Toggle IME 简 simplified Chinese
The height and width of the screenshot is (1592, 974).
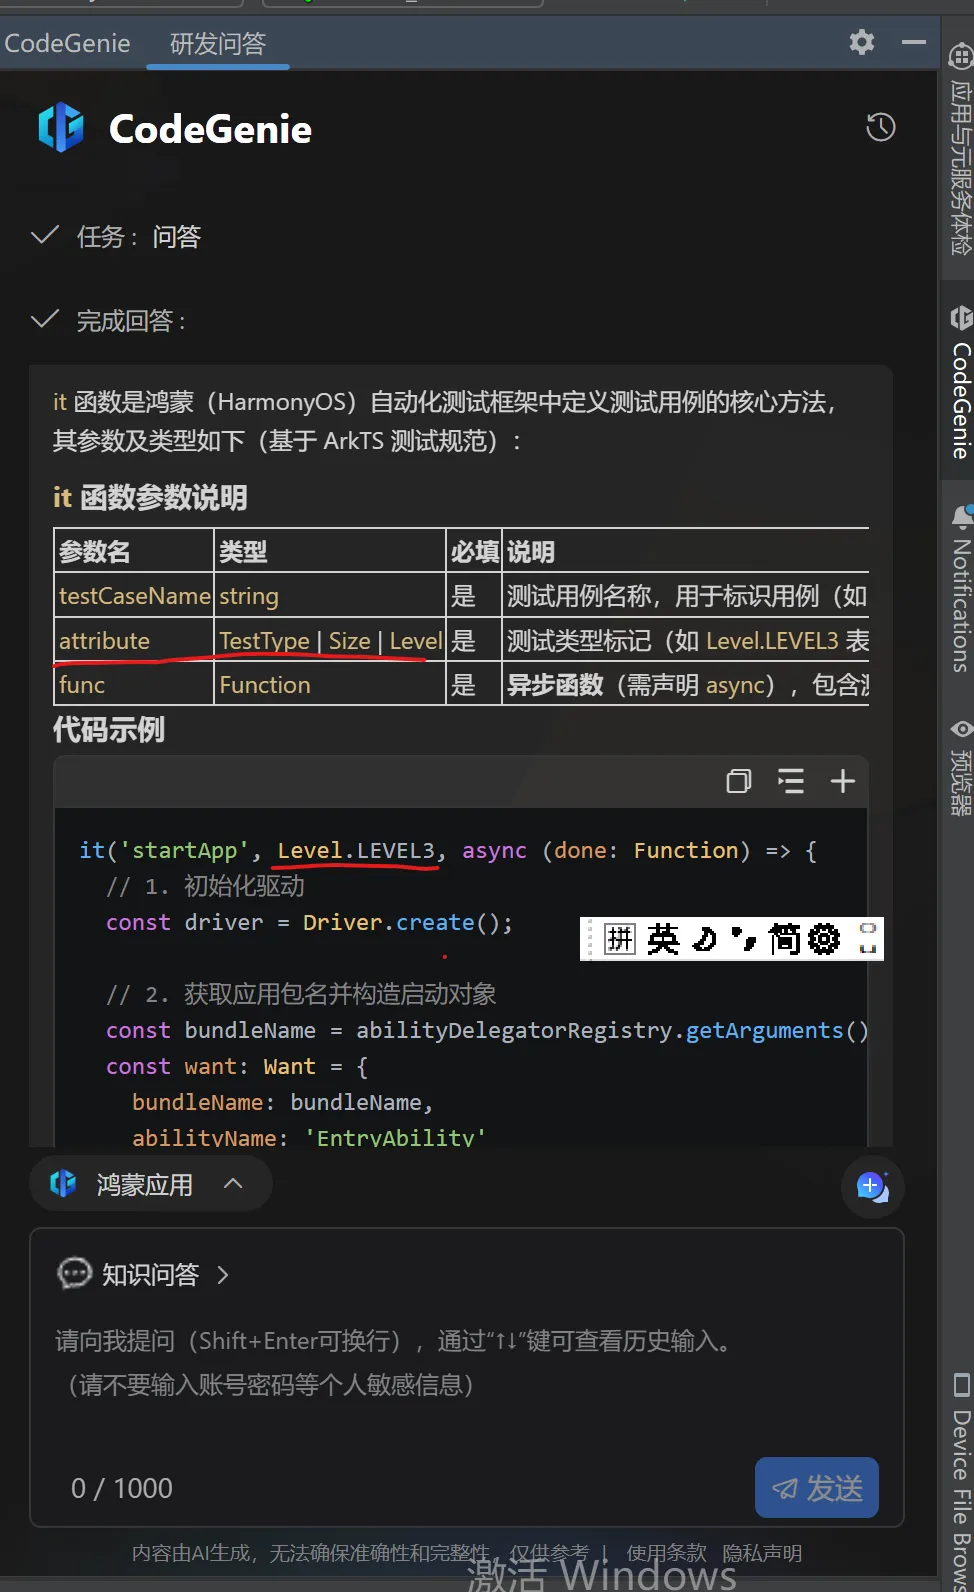click(x=784, y=939)
